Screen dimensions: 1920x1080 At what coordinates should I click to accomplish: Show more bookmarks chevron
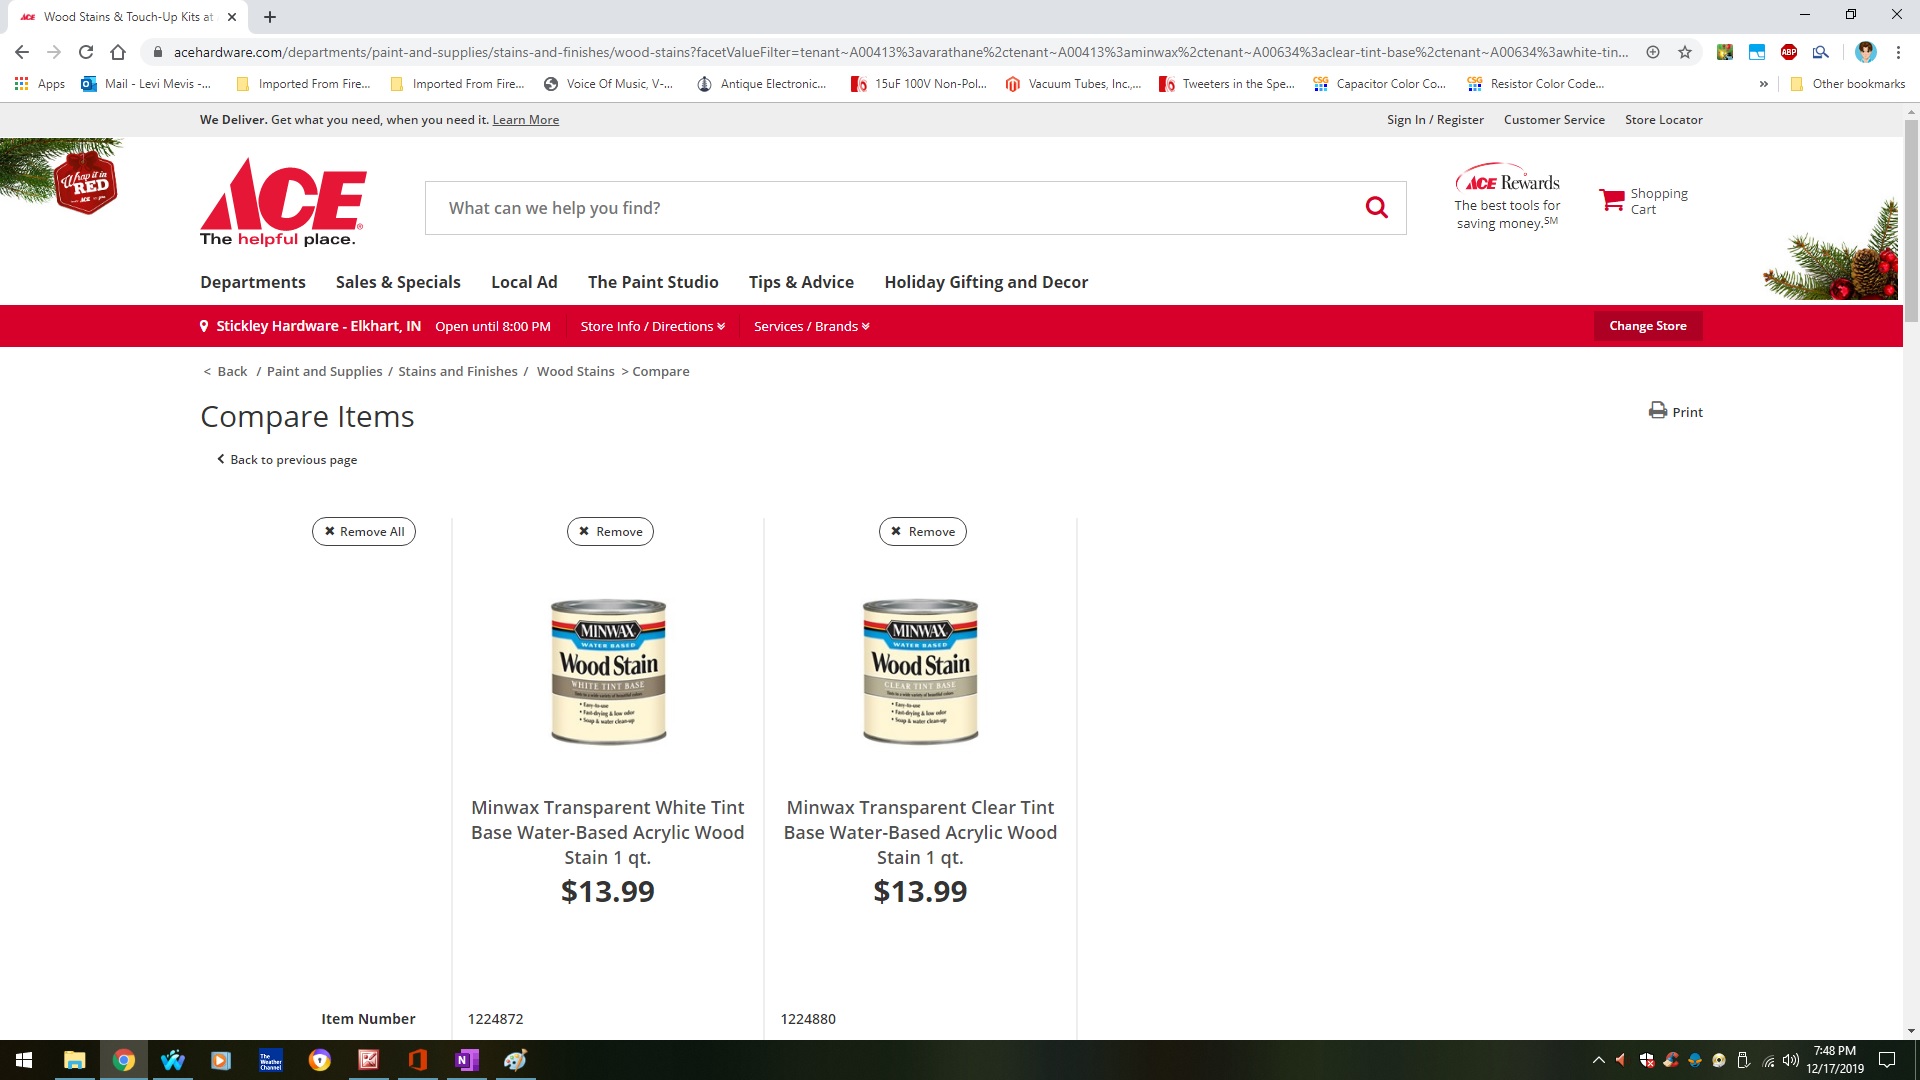coord(1763,84)
